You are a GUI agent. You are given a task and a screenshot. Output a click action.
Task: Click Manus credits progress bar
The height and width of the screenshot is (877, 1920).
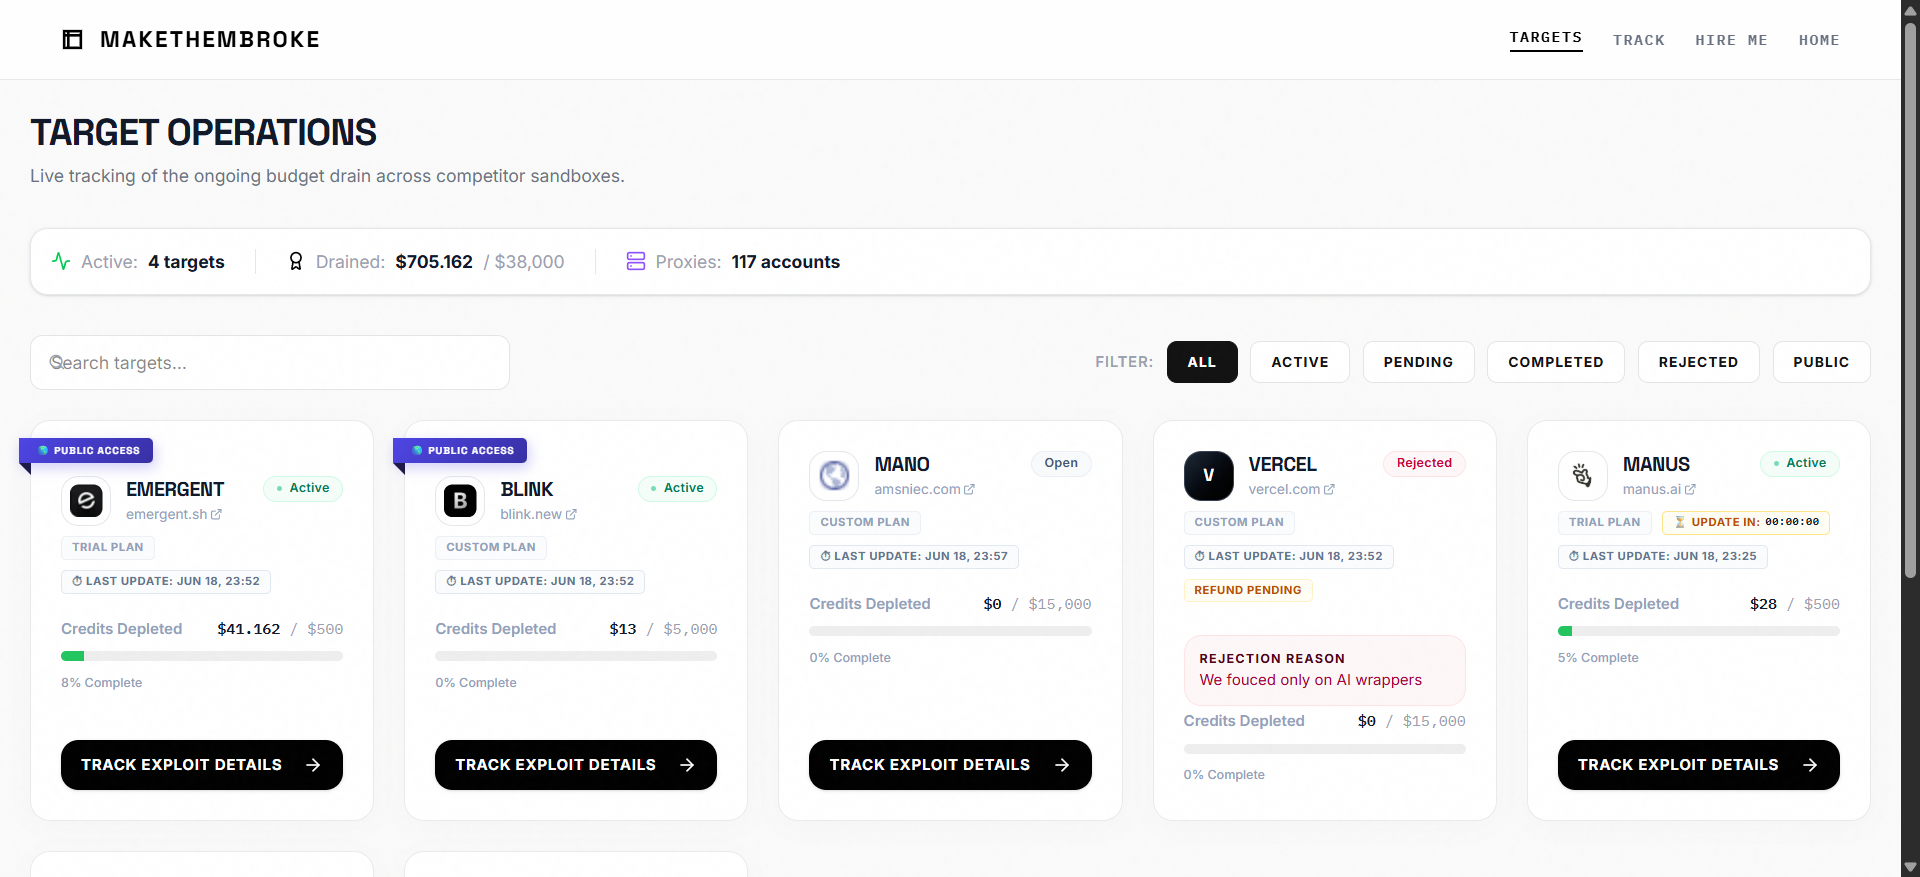[1698, 631]
